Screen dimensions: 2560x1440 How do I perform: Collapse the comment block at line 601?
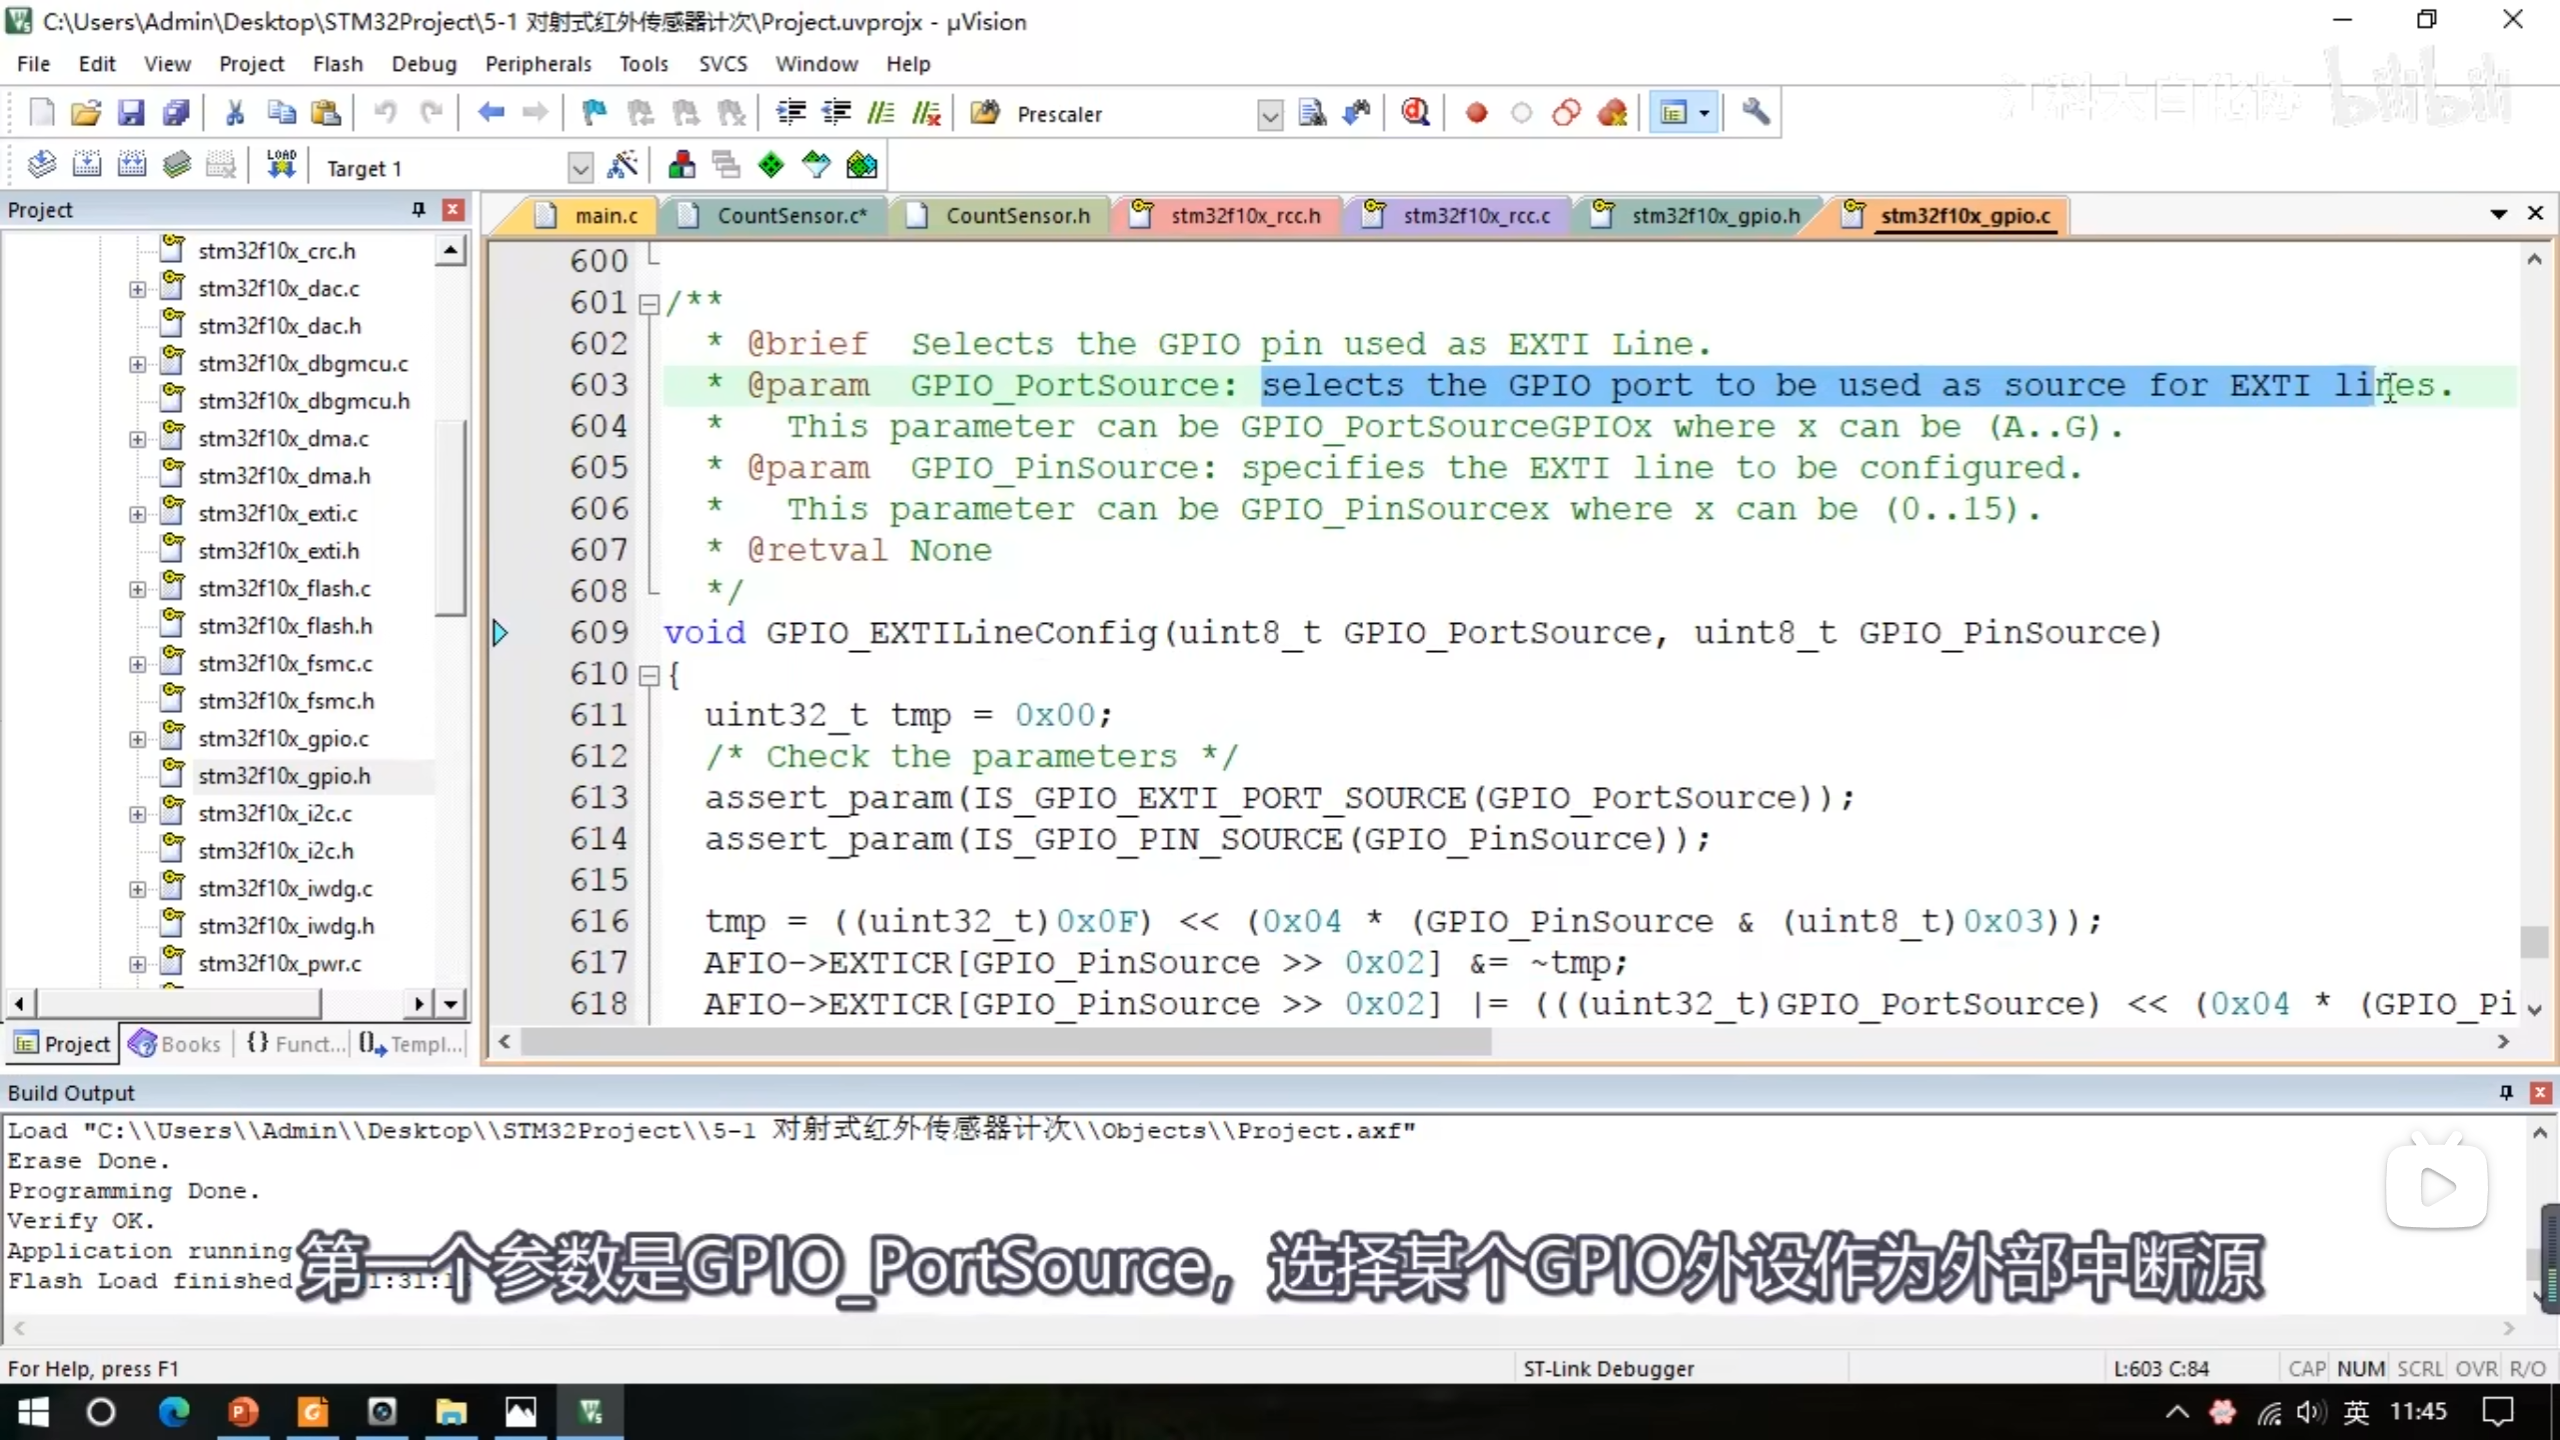(649, 303)
